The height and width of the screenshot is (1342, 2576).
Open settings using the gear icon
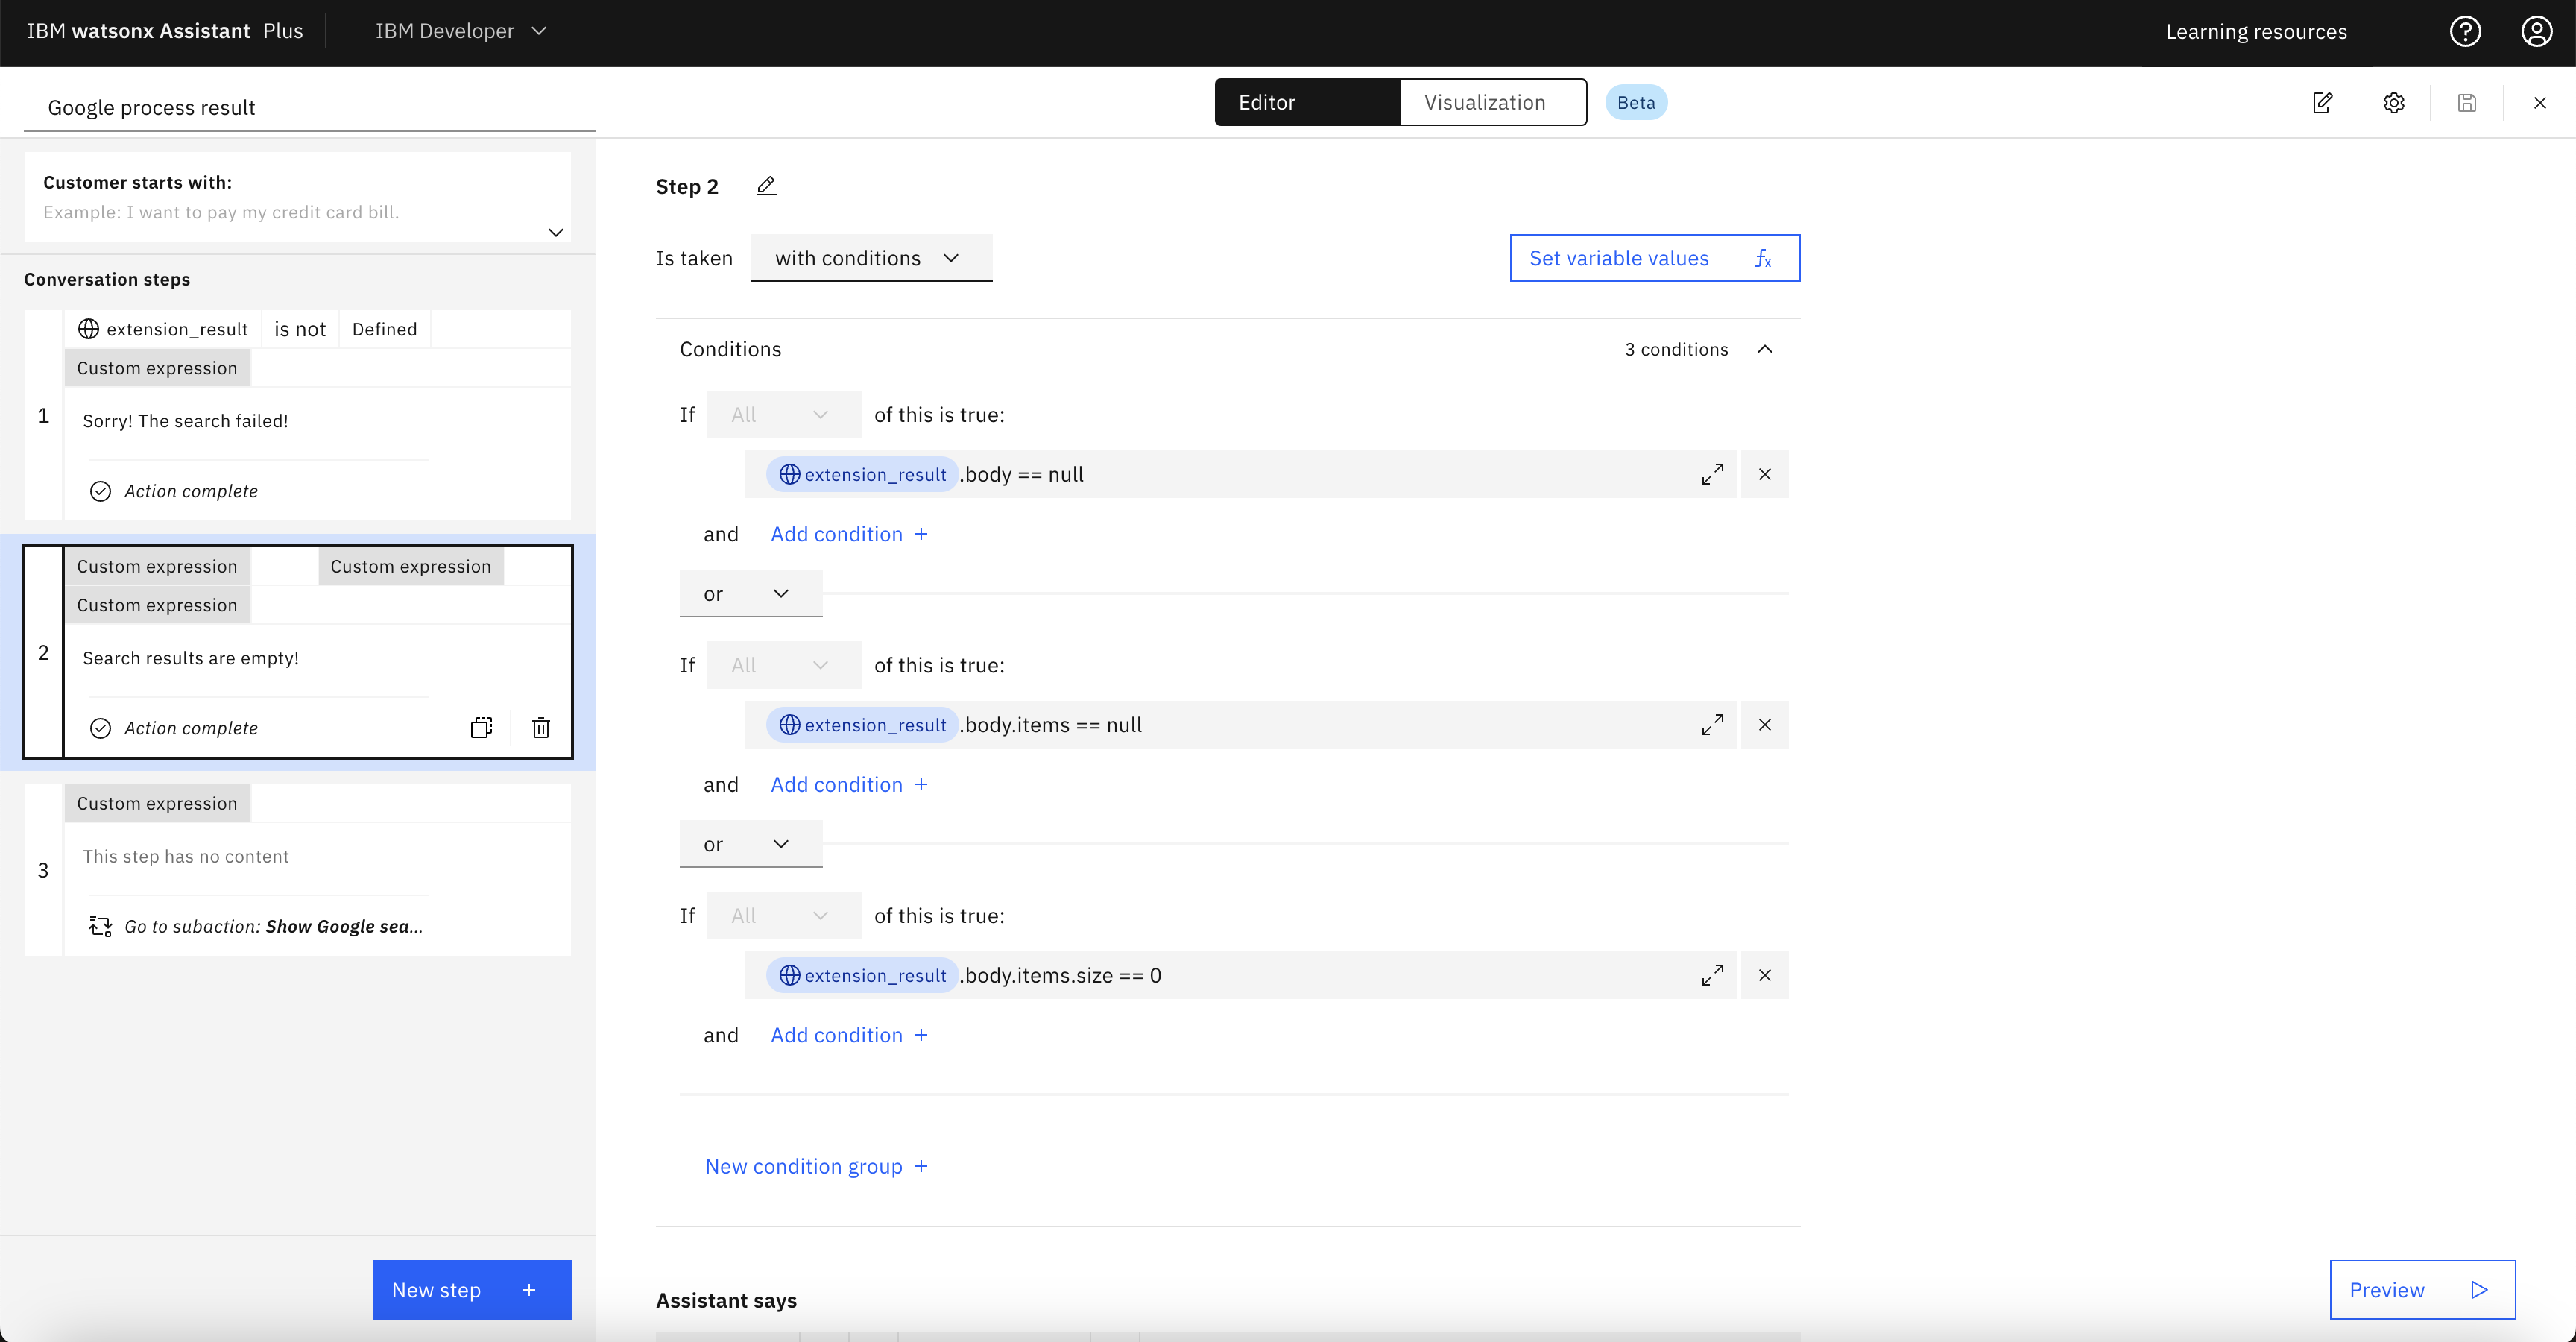(2394, 103)
